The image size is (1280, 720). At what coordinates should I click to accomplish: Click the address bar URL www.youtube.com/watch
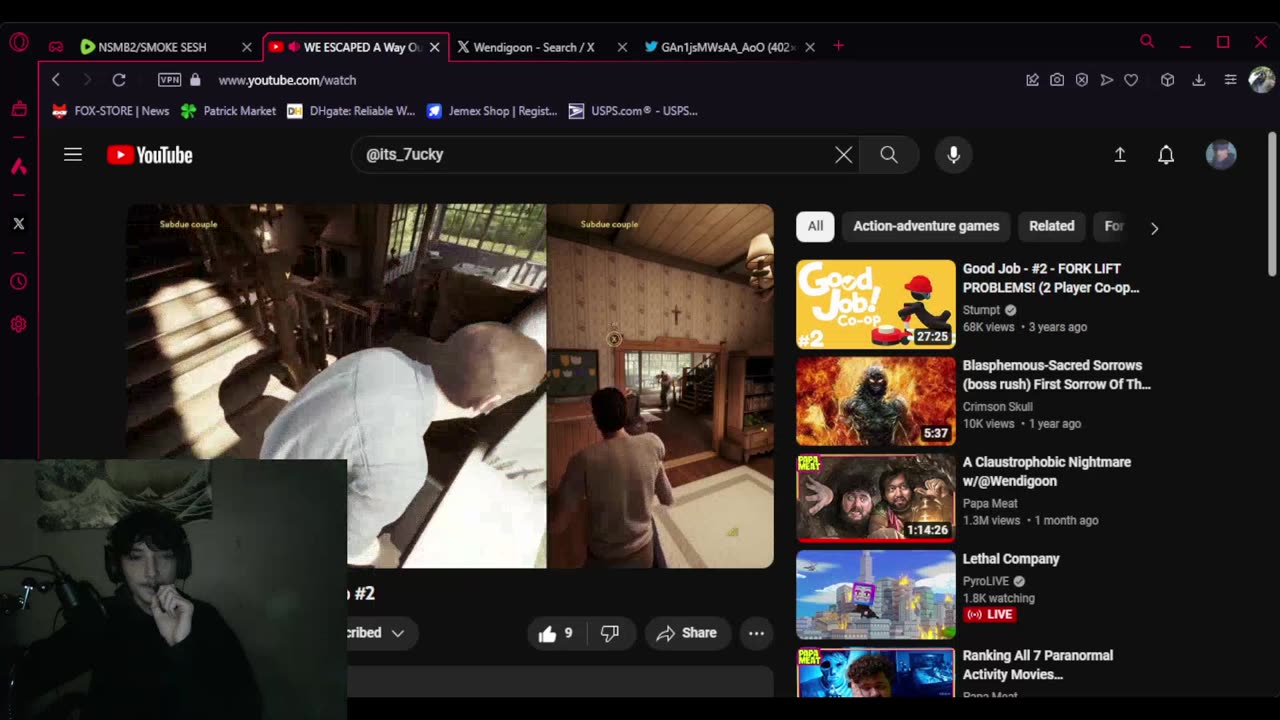(287, 80)
